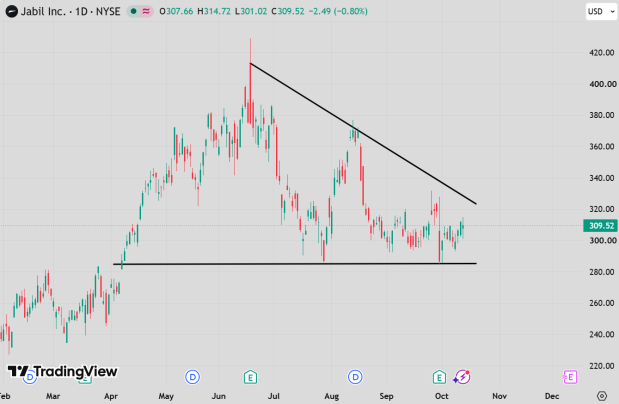Click the change value −2.49 (−0.80%)

pos(338,11)
